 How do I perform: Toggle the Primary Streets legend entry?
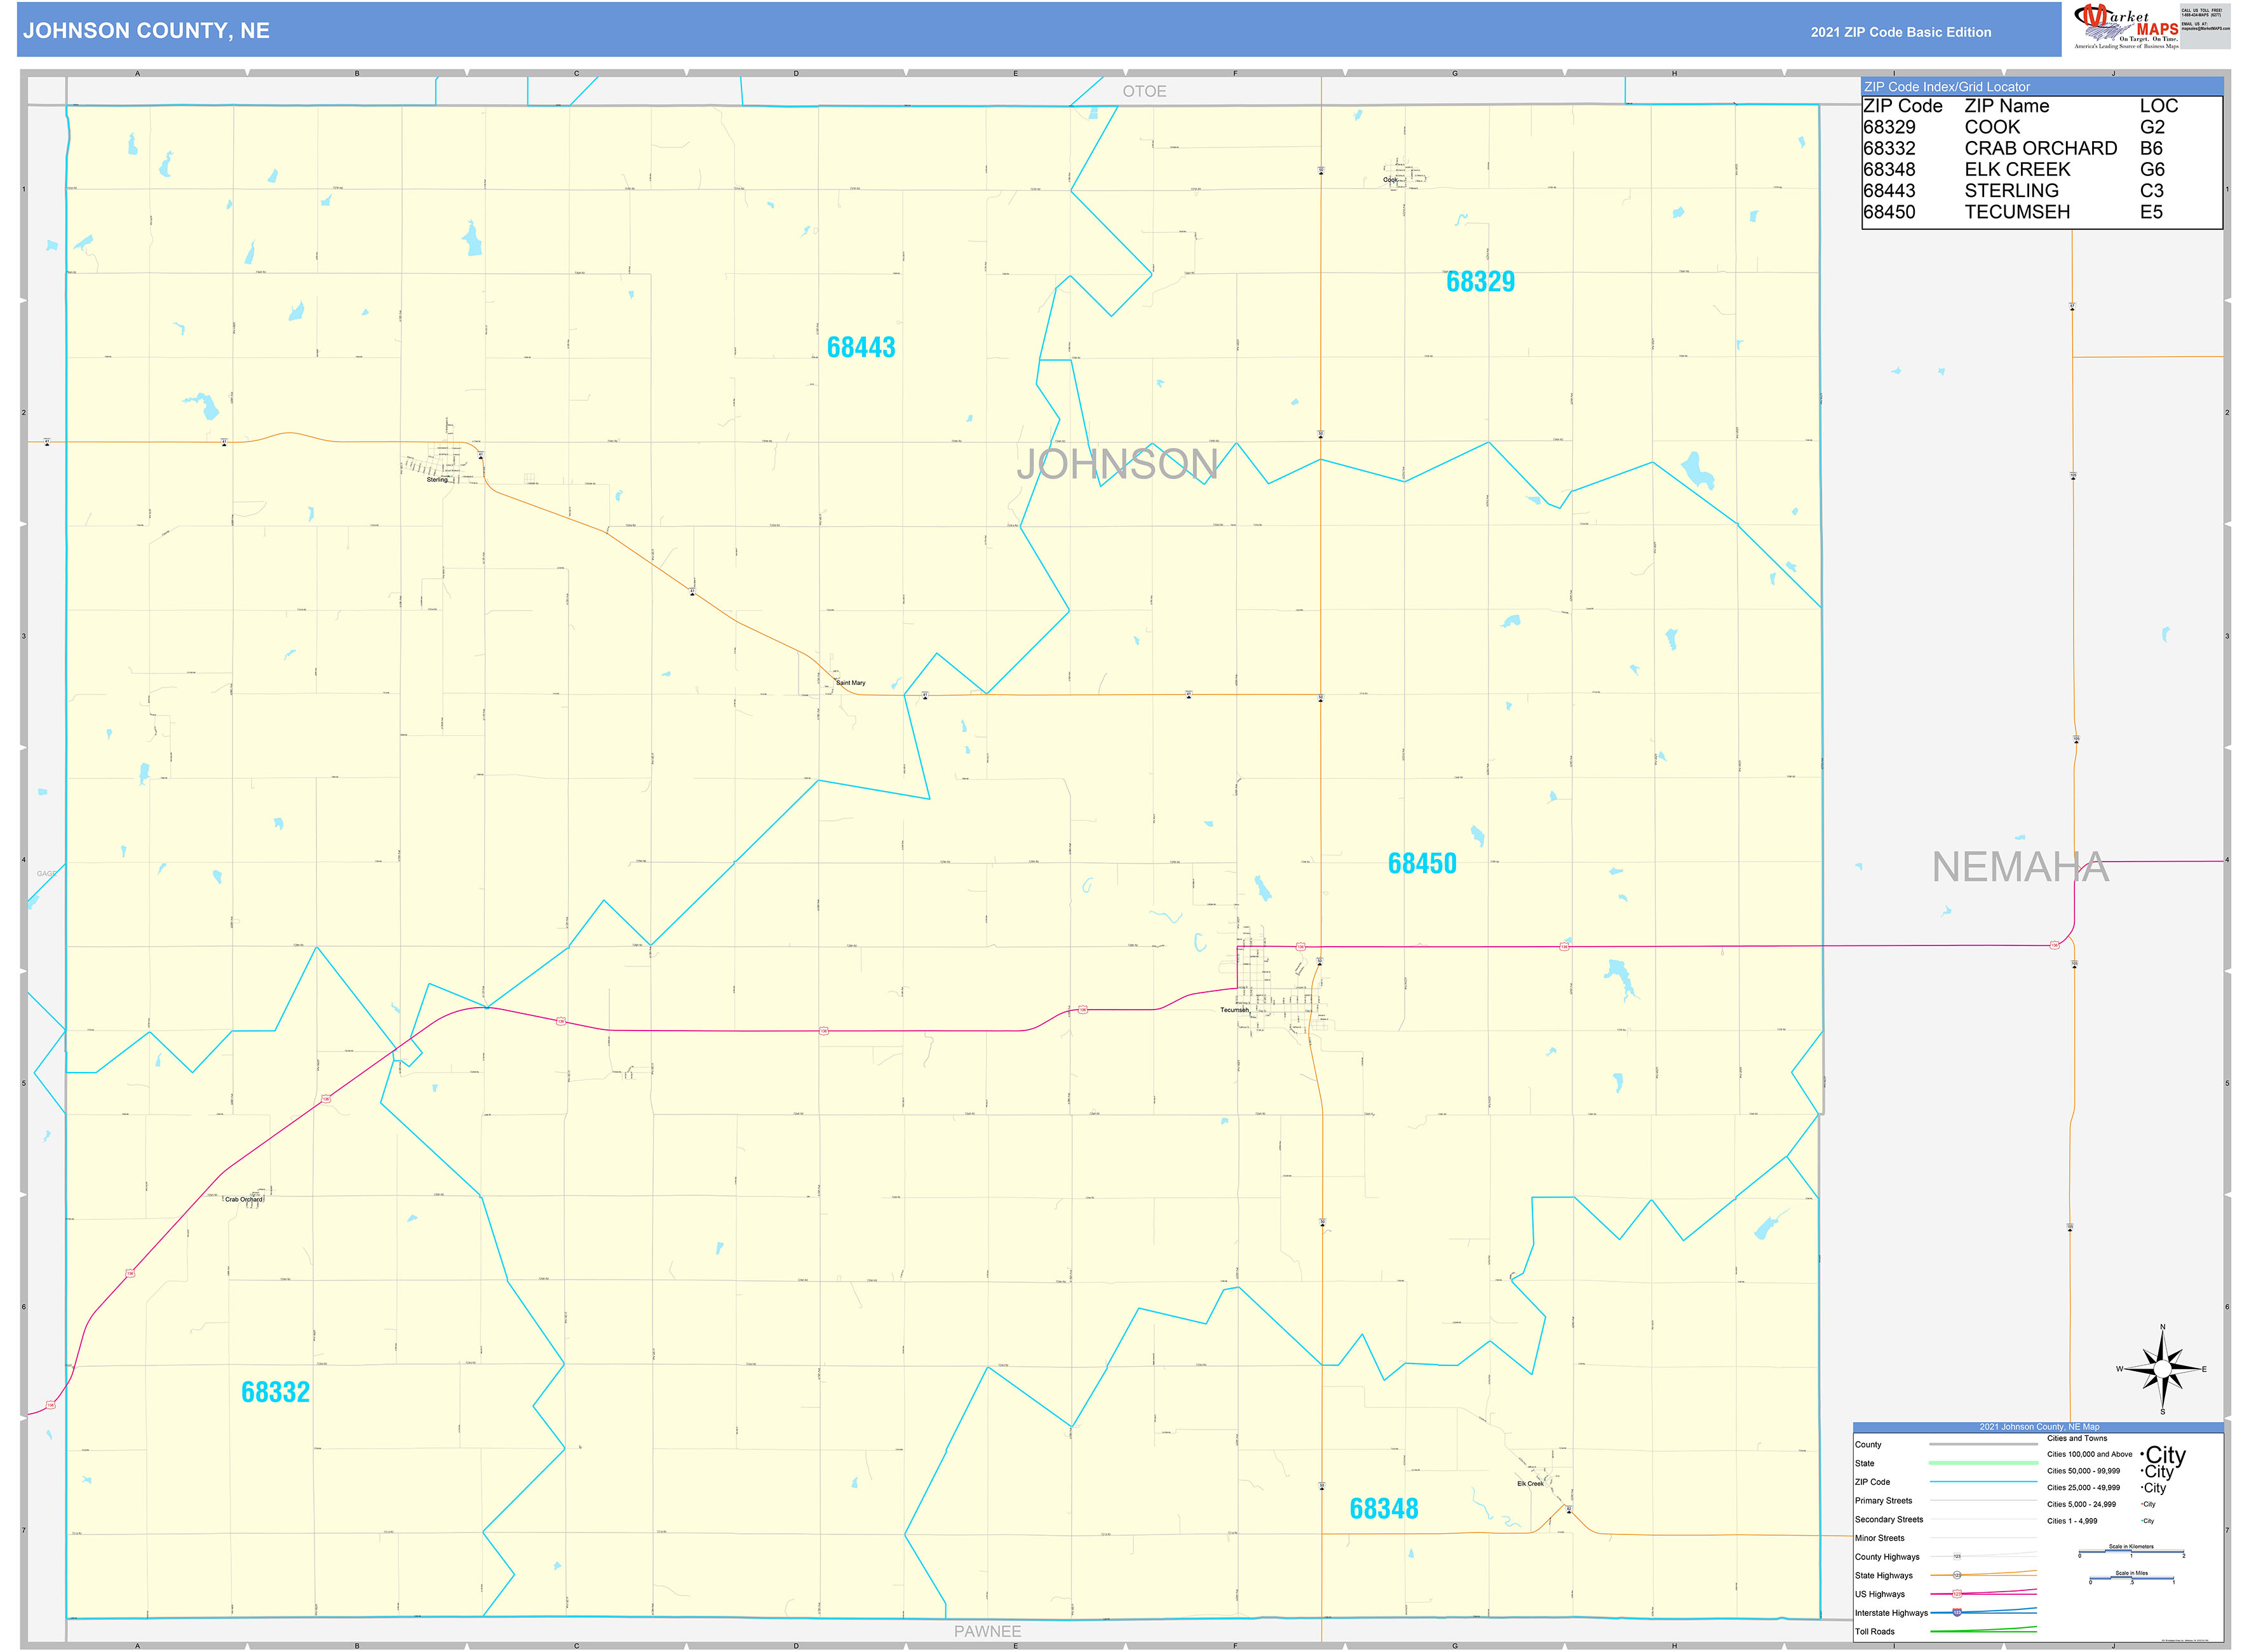1983,1501
